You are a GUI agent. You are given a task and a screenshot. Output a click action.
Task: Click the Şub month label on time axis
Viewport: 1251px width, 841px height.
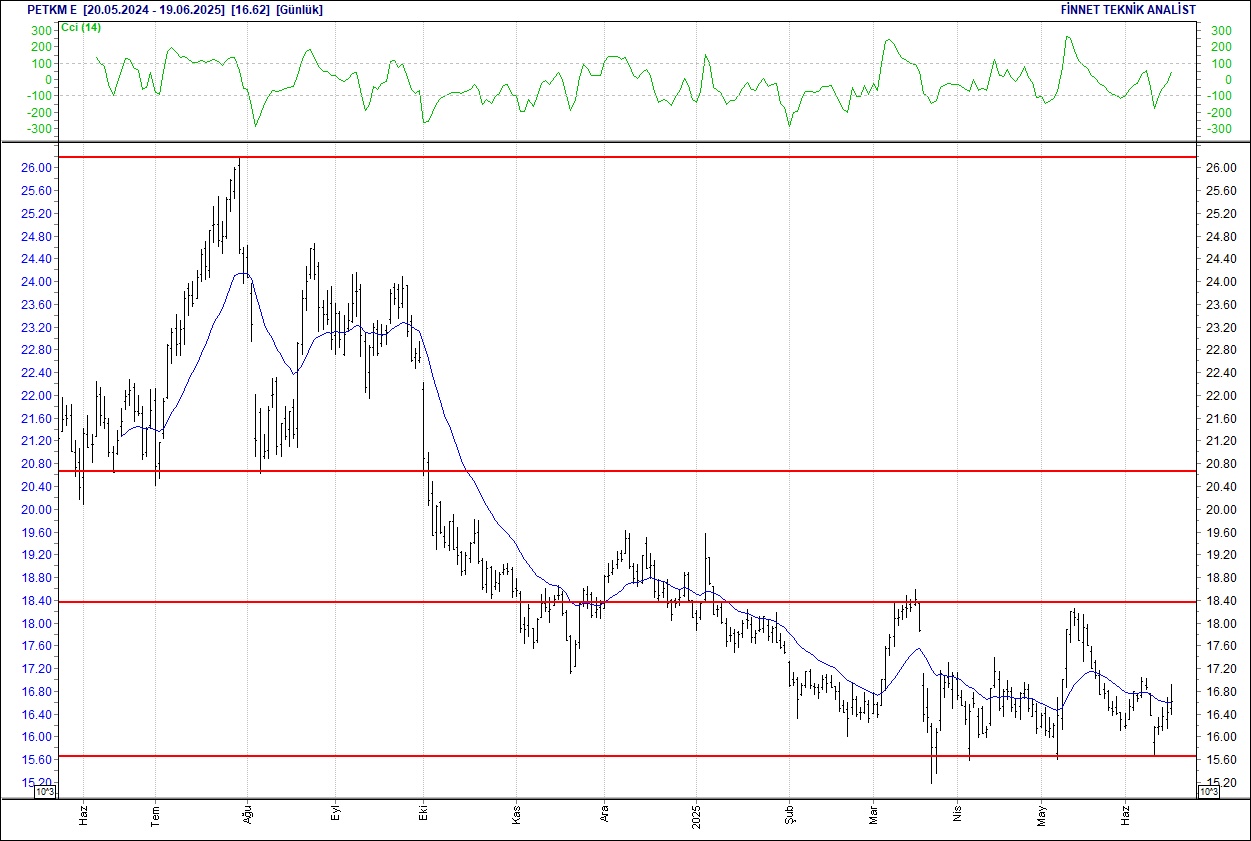click(789, 816)
